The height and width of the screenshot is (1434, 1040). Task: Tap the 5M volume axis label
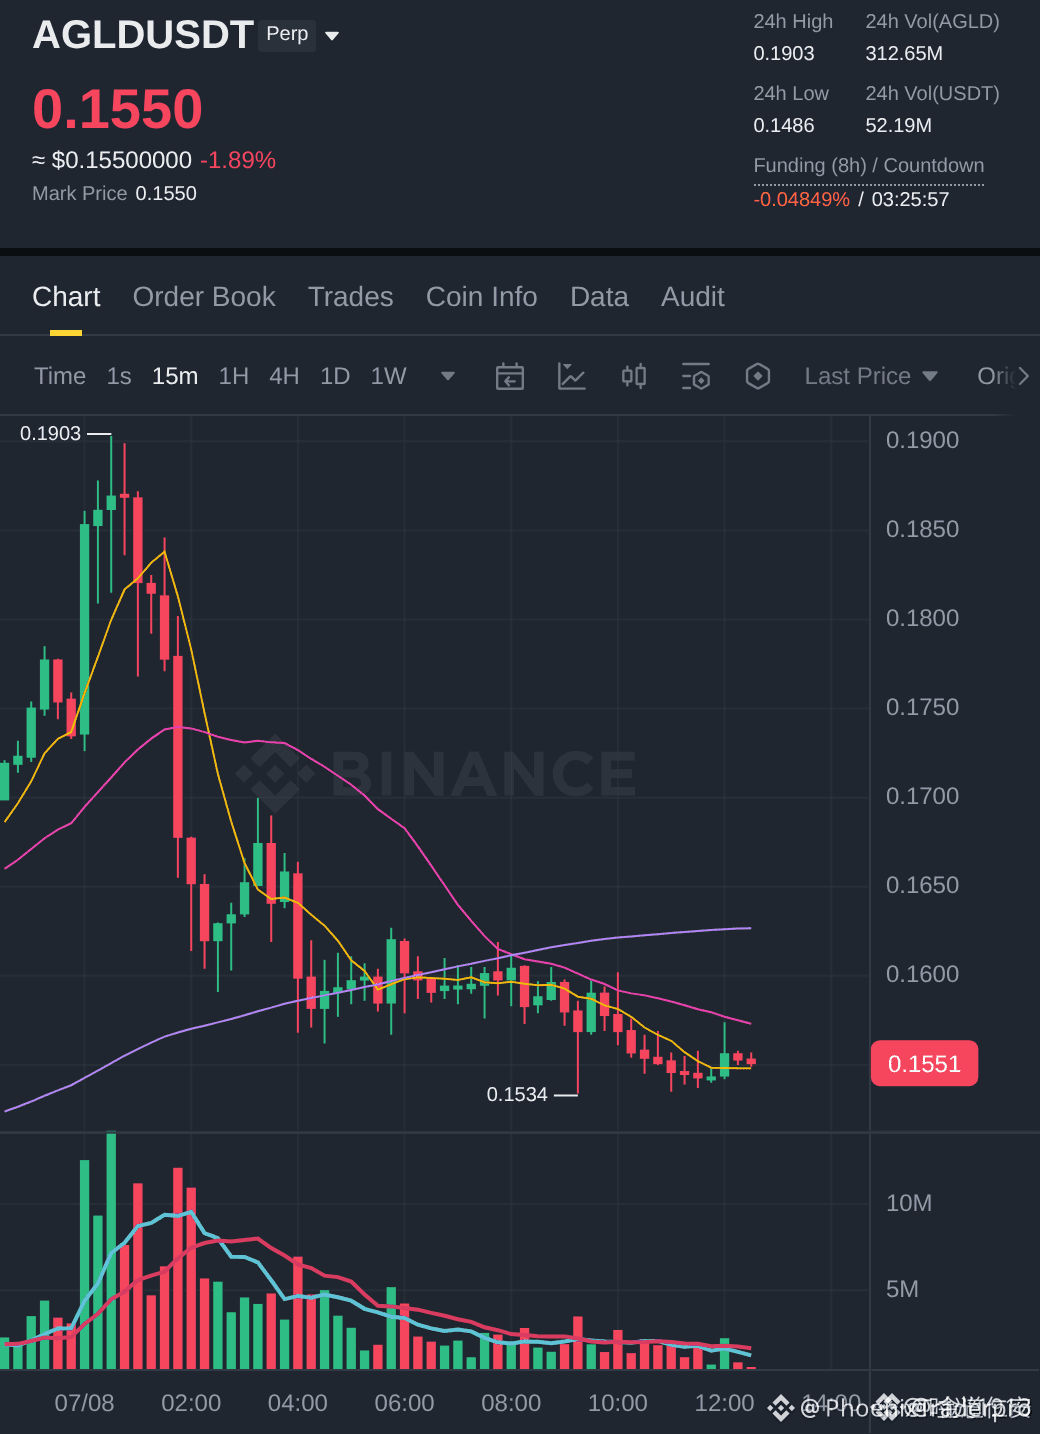tap(902, 1289)
